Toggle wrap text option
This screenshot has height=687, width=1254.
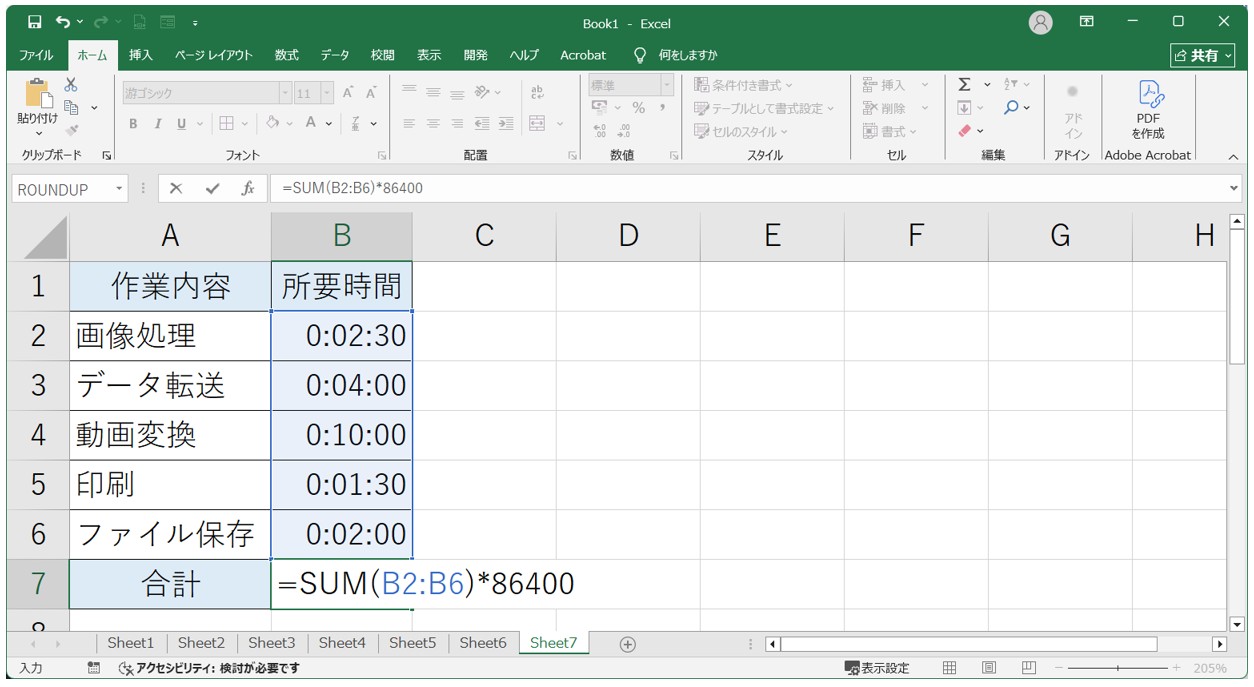point(537,93)
